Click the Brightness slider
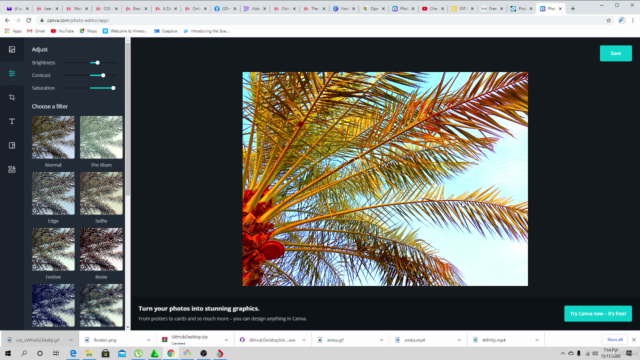 pos(91,63)
